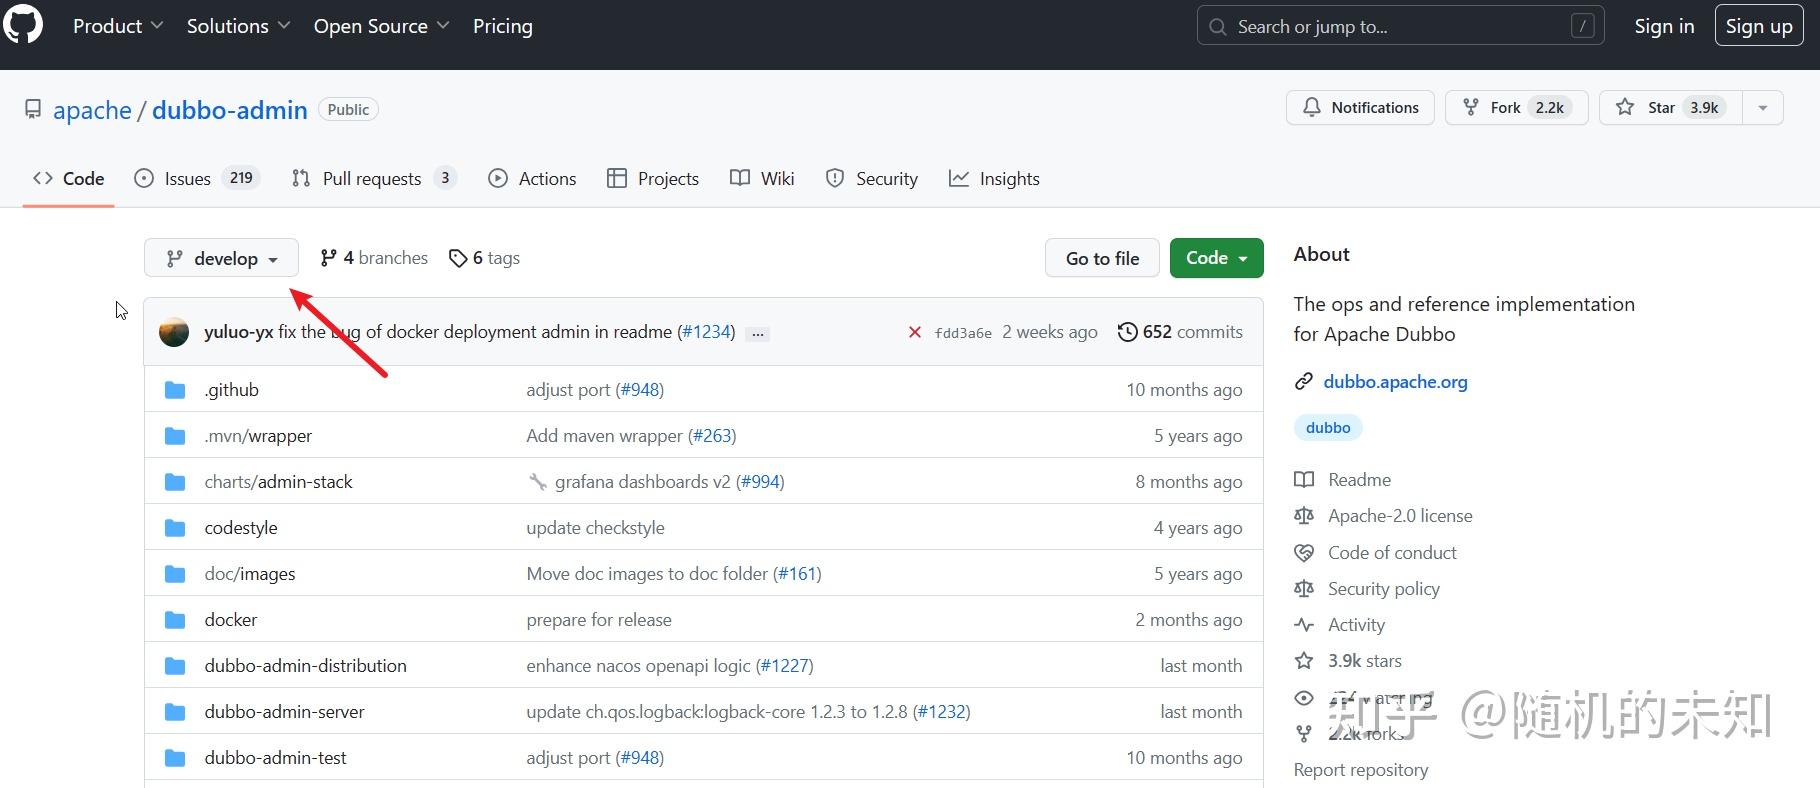1820x788 pixels.
Task: Open the .github folder
Action: [231, 390]
